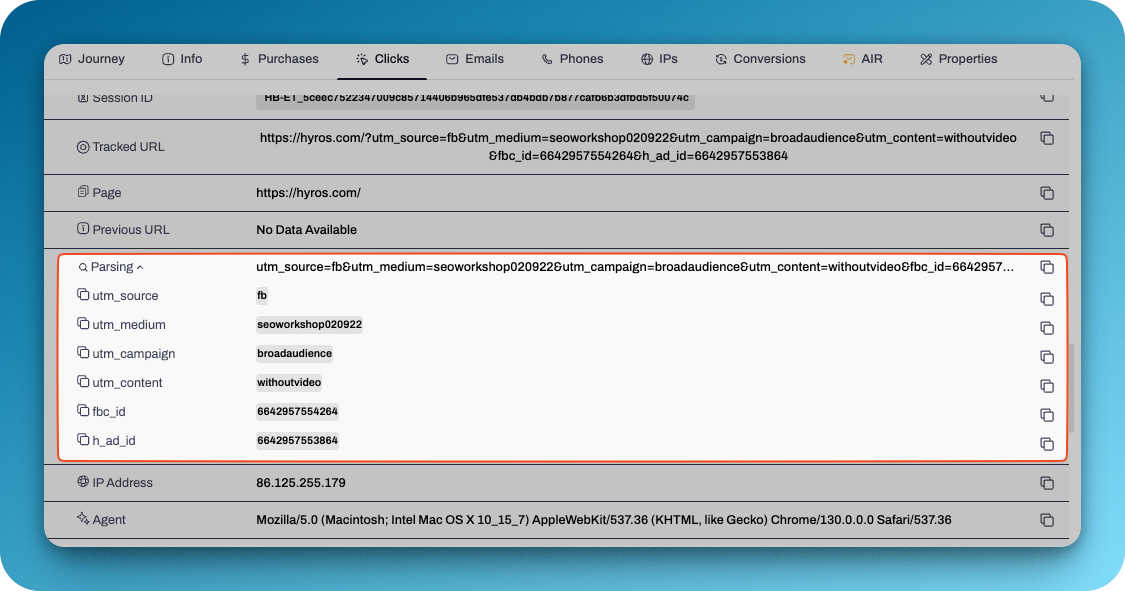1125x591 pixels.
Task: Switch to the Purchases tab
Action: [279, 59]
